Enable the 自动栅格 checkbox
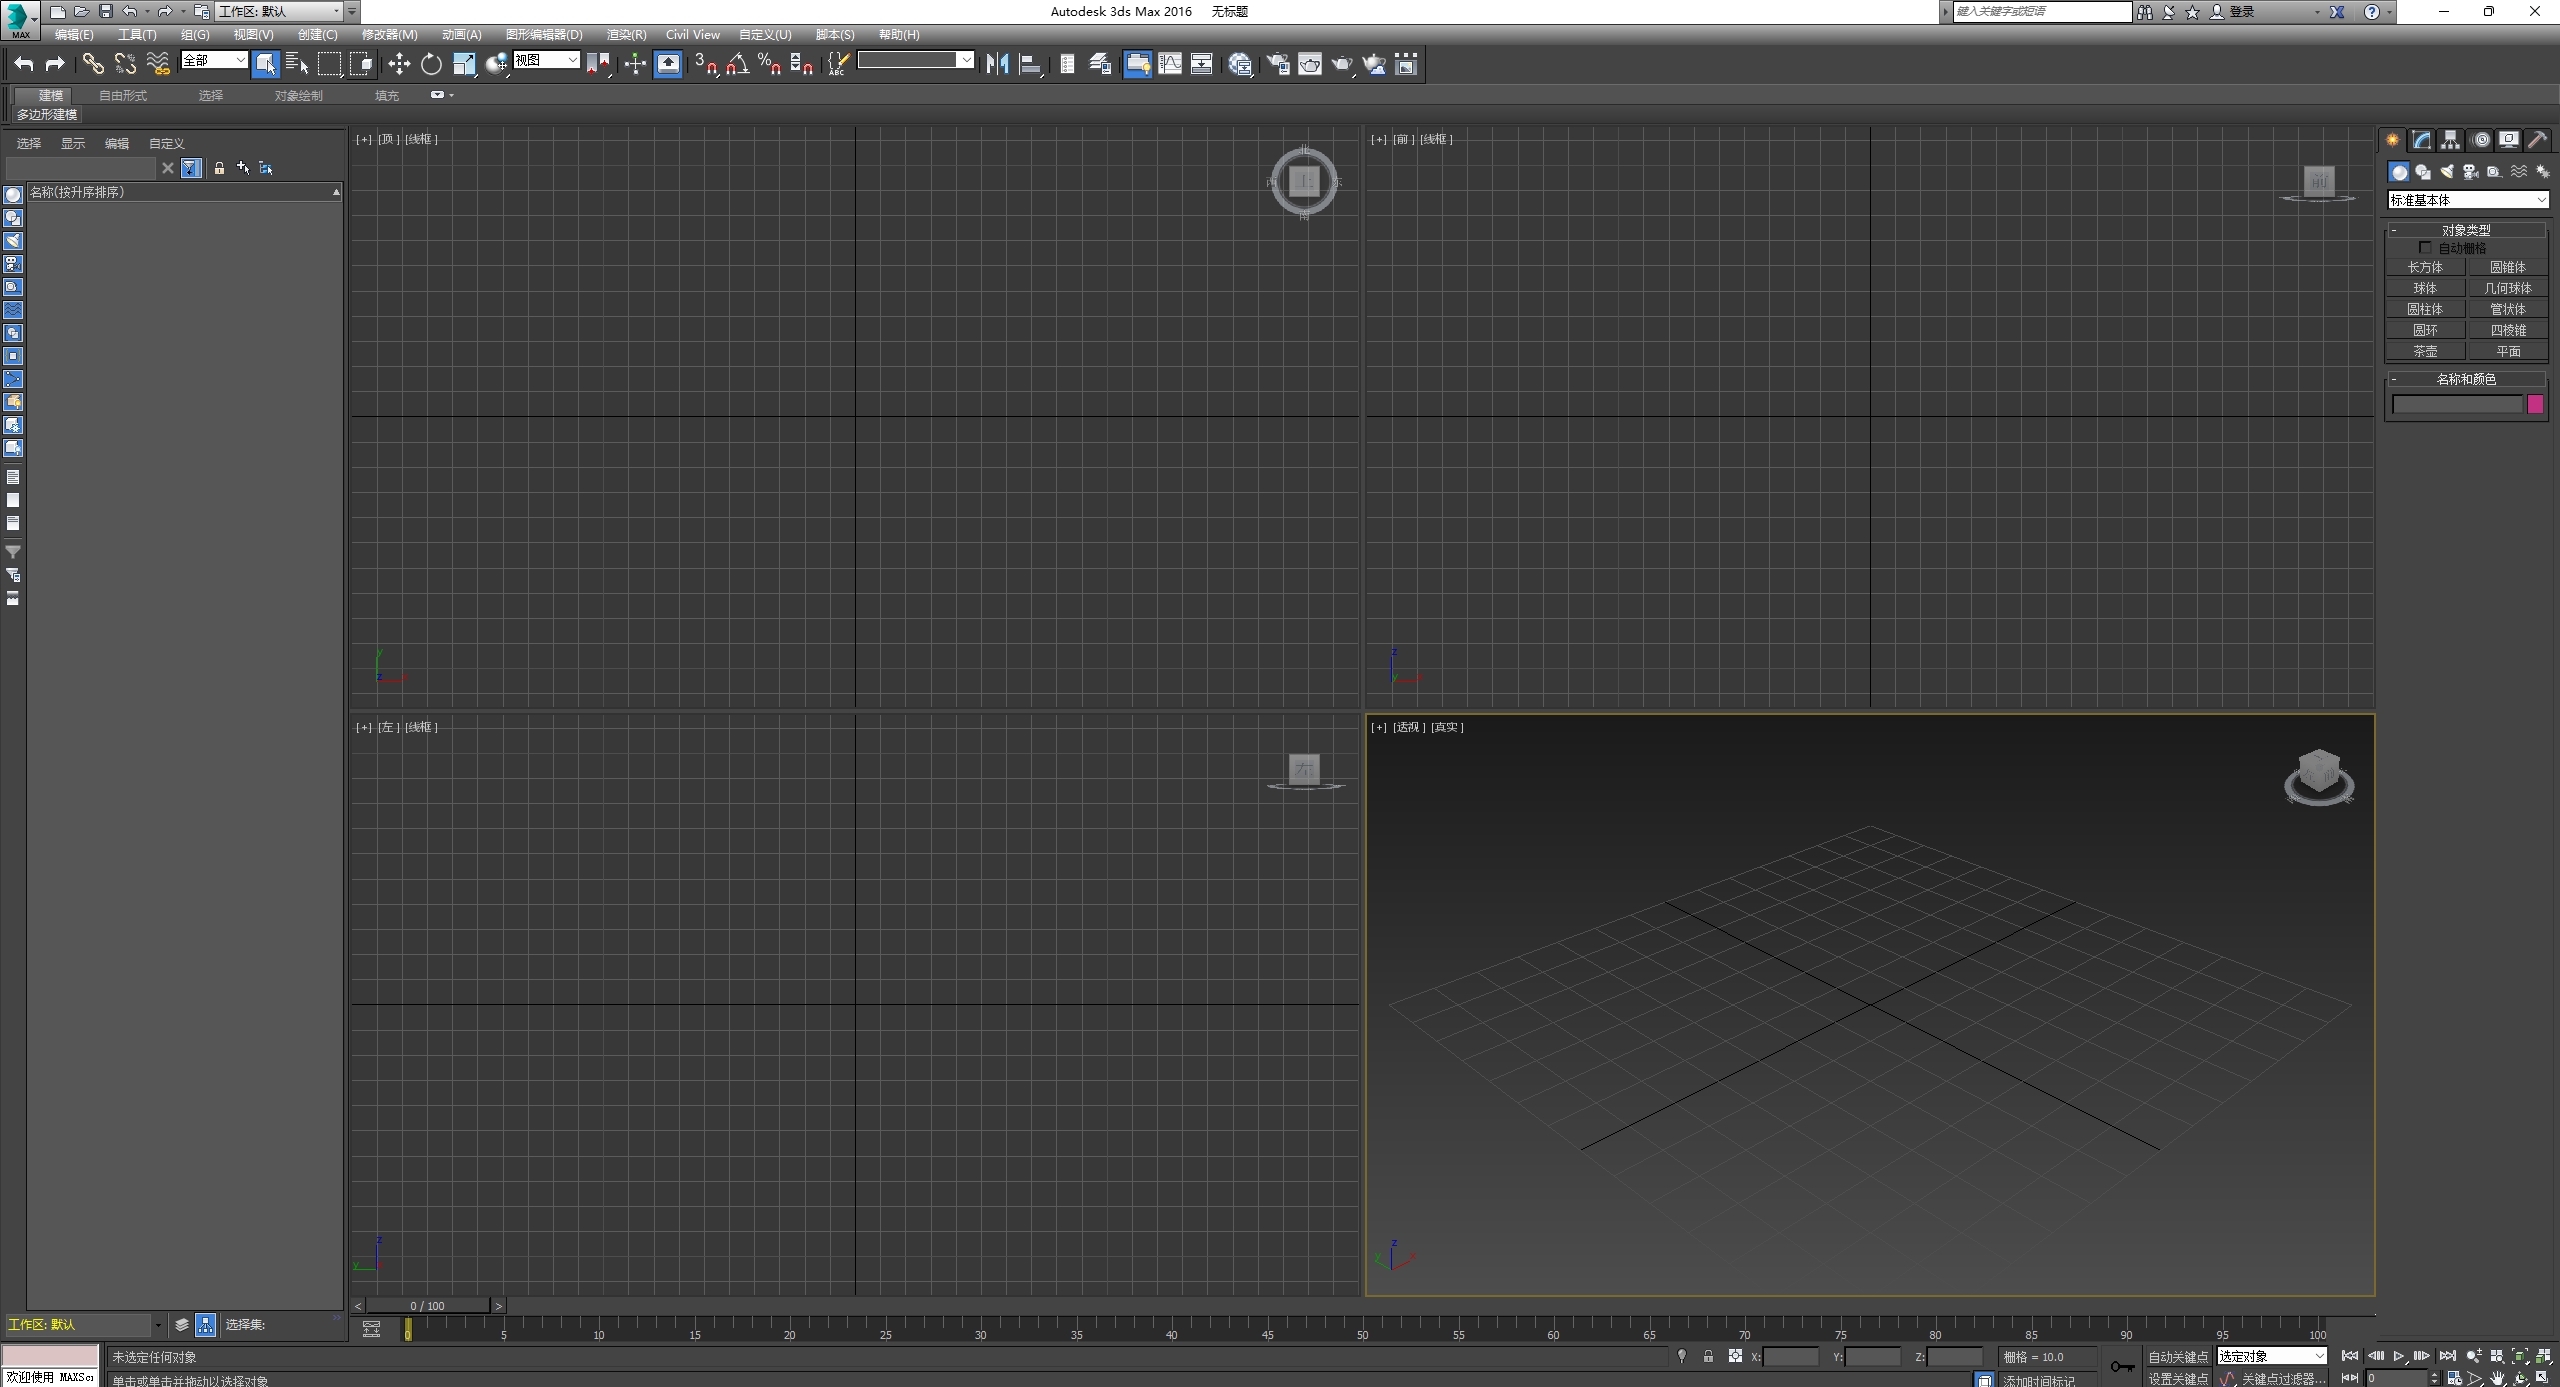Image resolution: width=2560 pixels, height=1387 pixels. 2424,247
